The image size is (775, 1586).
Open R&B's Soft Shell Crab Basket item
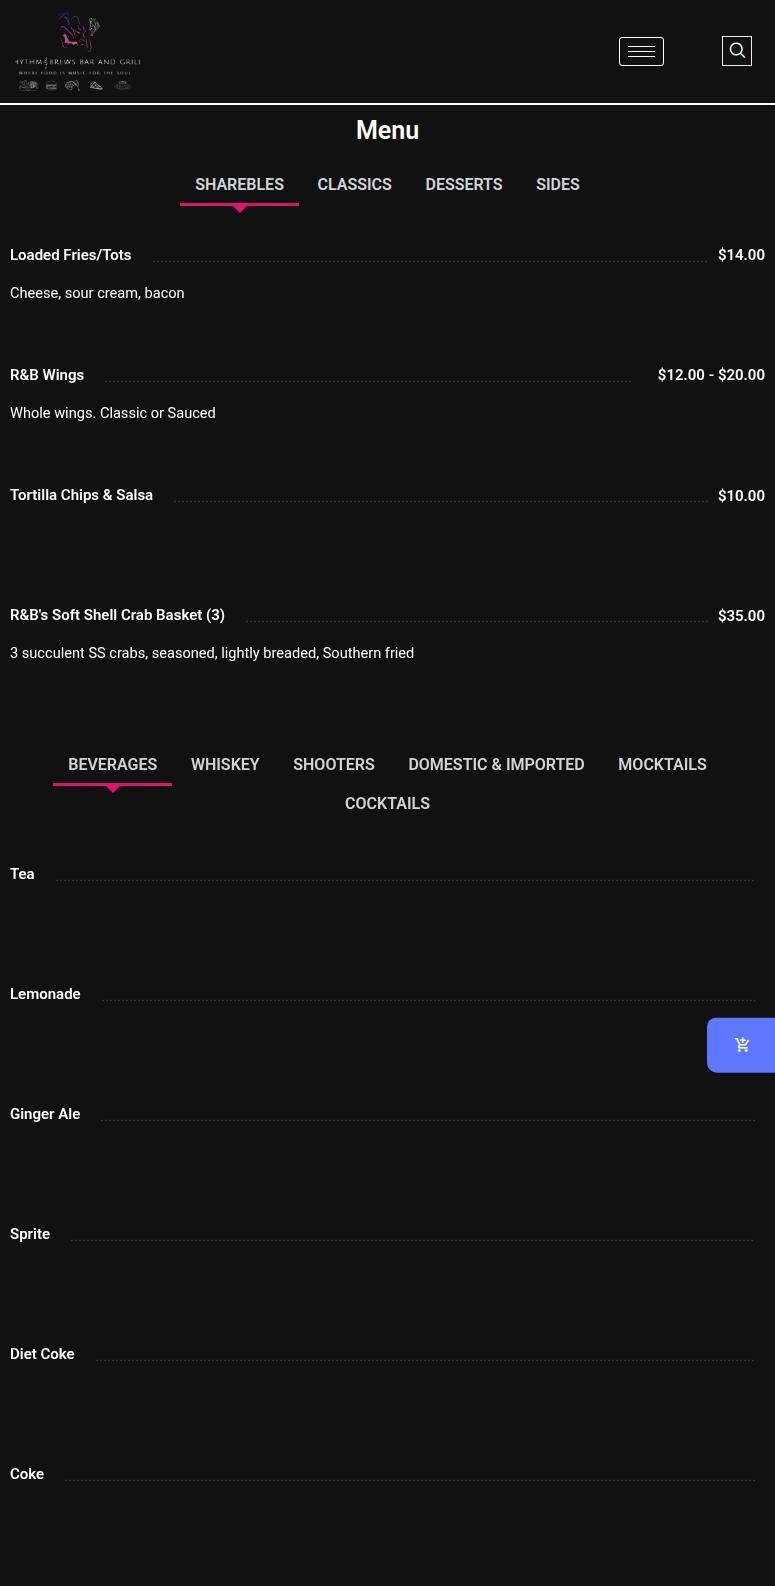click(x=117, y=615)
